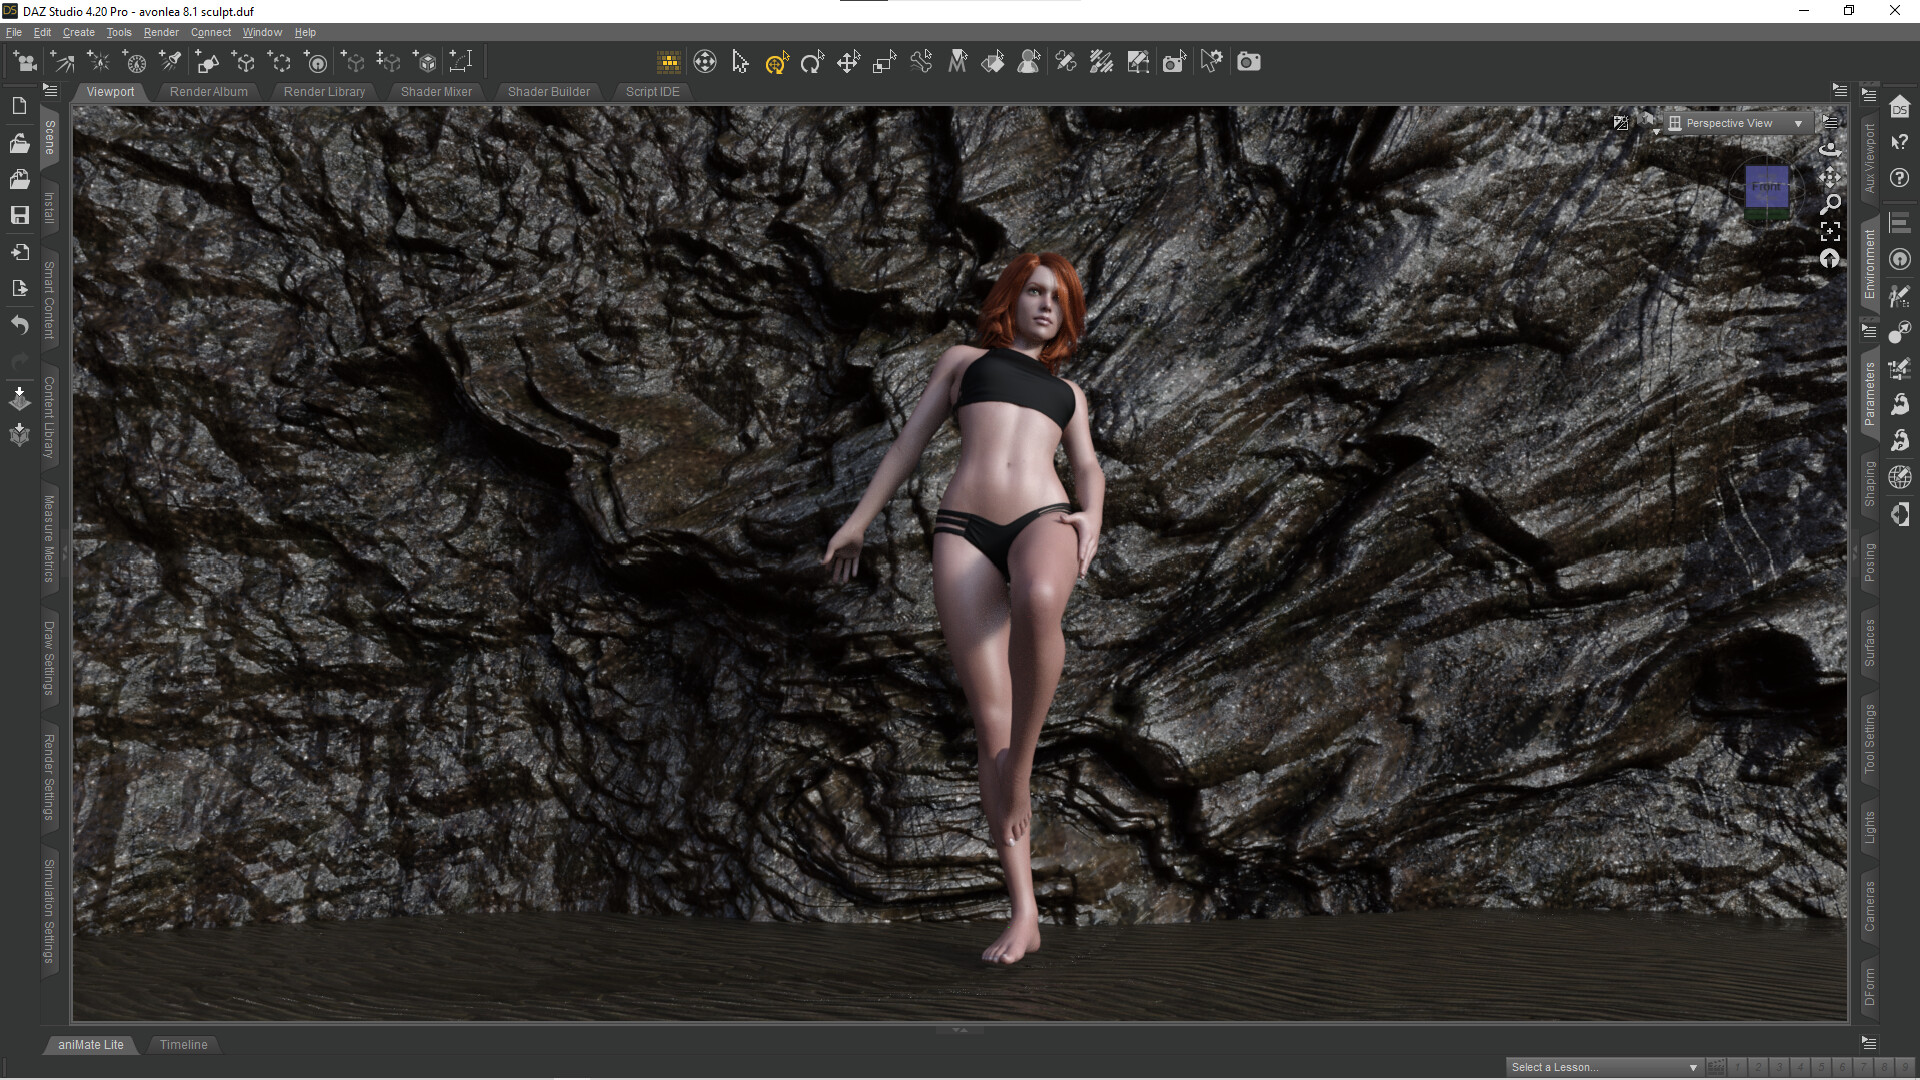The height and width of the screenshot is (1080, 1920).
Task: Toggle the Node Selection tool
Action: [x=740, y=63]
